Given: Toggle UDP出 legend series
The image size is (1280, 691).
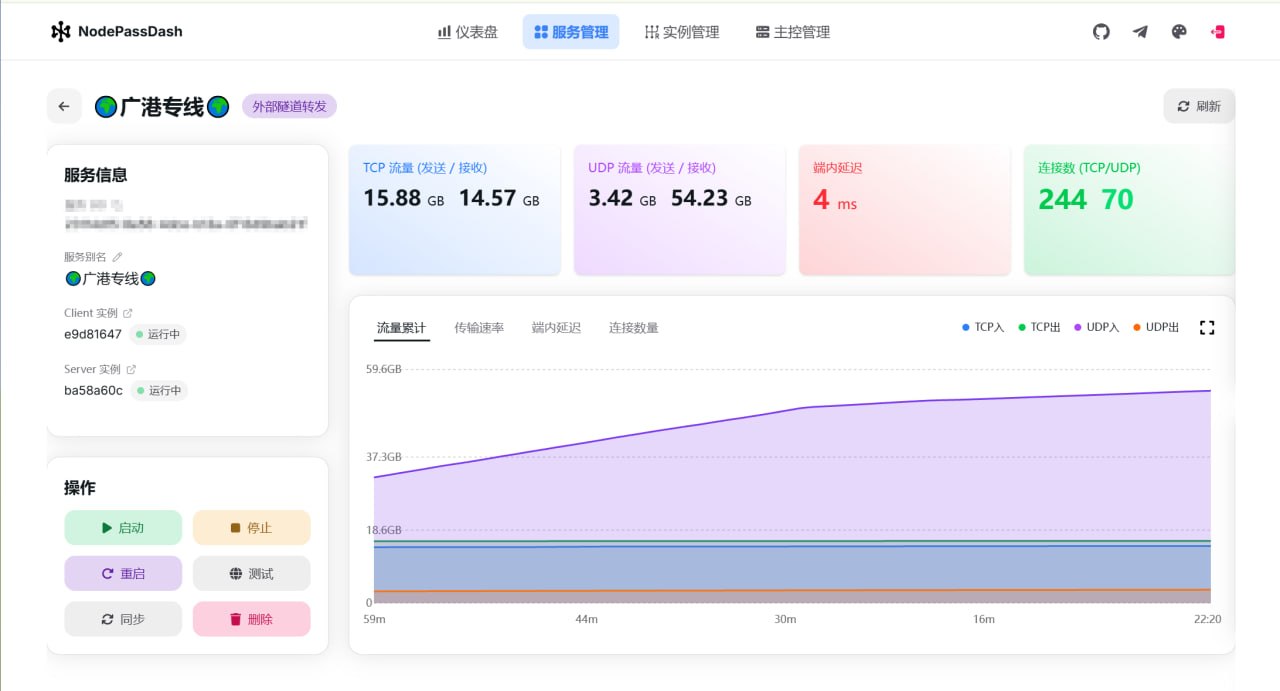Looking at the screenshot, I should coord(1156,327).
